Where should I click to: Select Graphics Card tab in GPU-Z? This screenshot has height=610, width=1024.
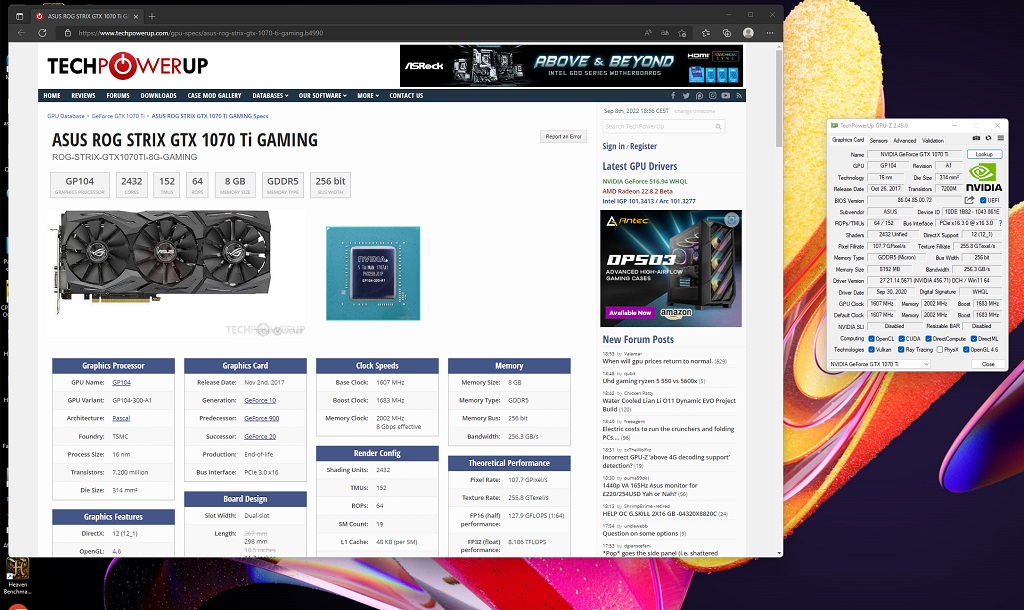point(848,140)
